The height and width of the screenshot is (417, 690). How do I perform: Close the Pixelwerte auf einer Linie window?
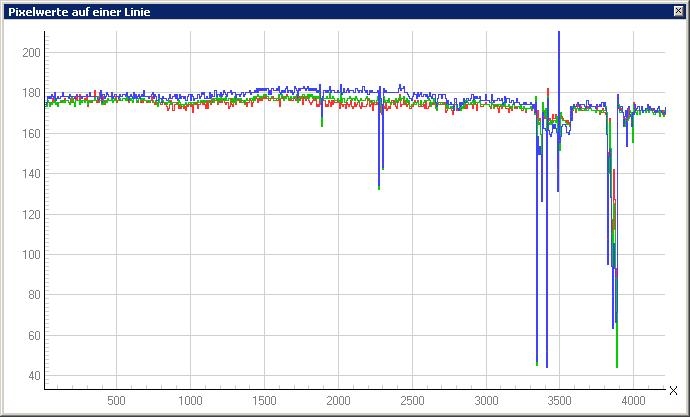[679, 11]
